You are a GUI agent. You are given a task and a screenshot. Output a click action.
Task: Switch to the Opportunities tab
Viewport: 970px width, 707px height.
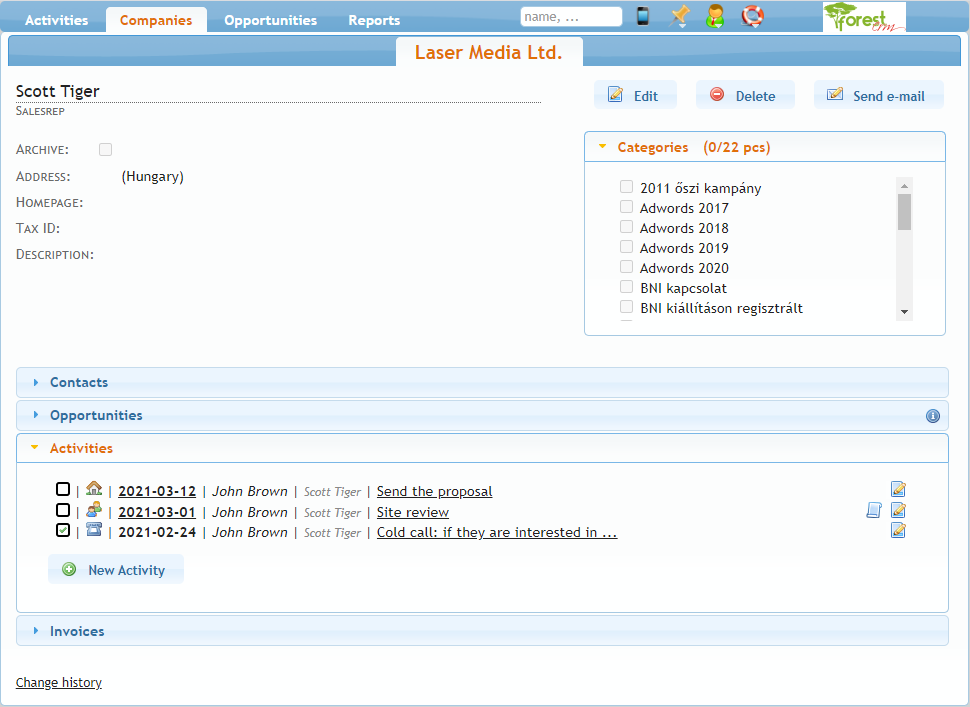tap(270, 20)
